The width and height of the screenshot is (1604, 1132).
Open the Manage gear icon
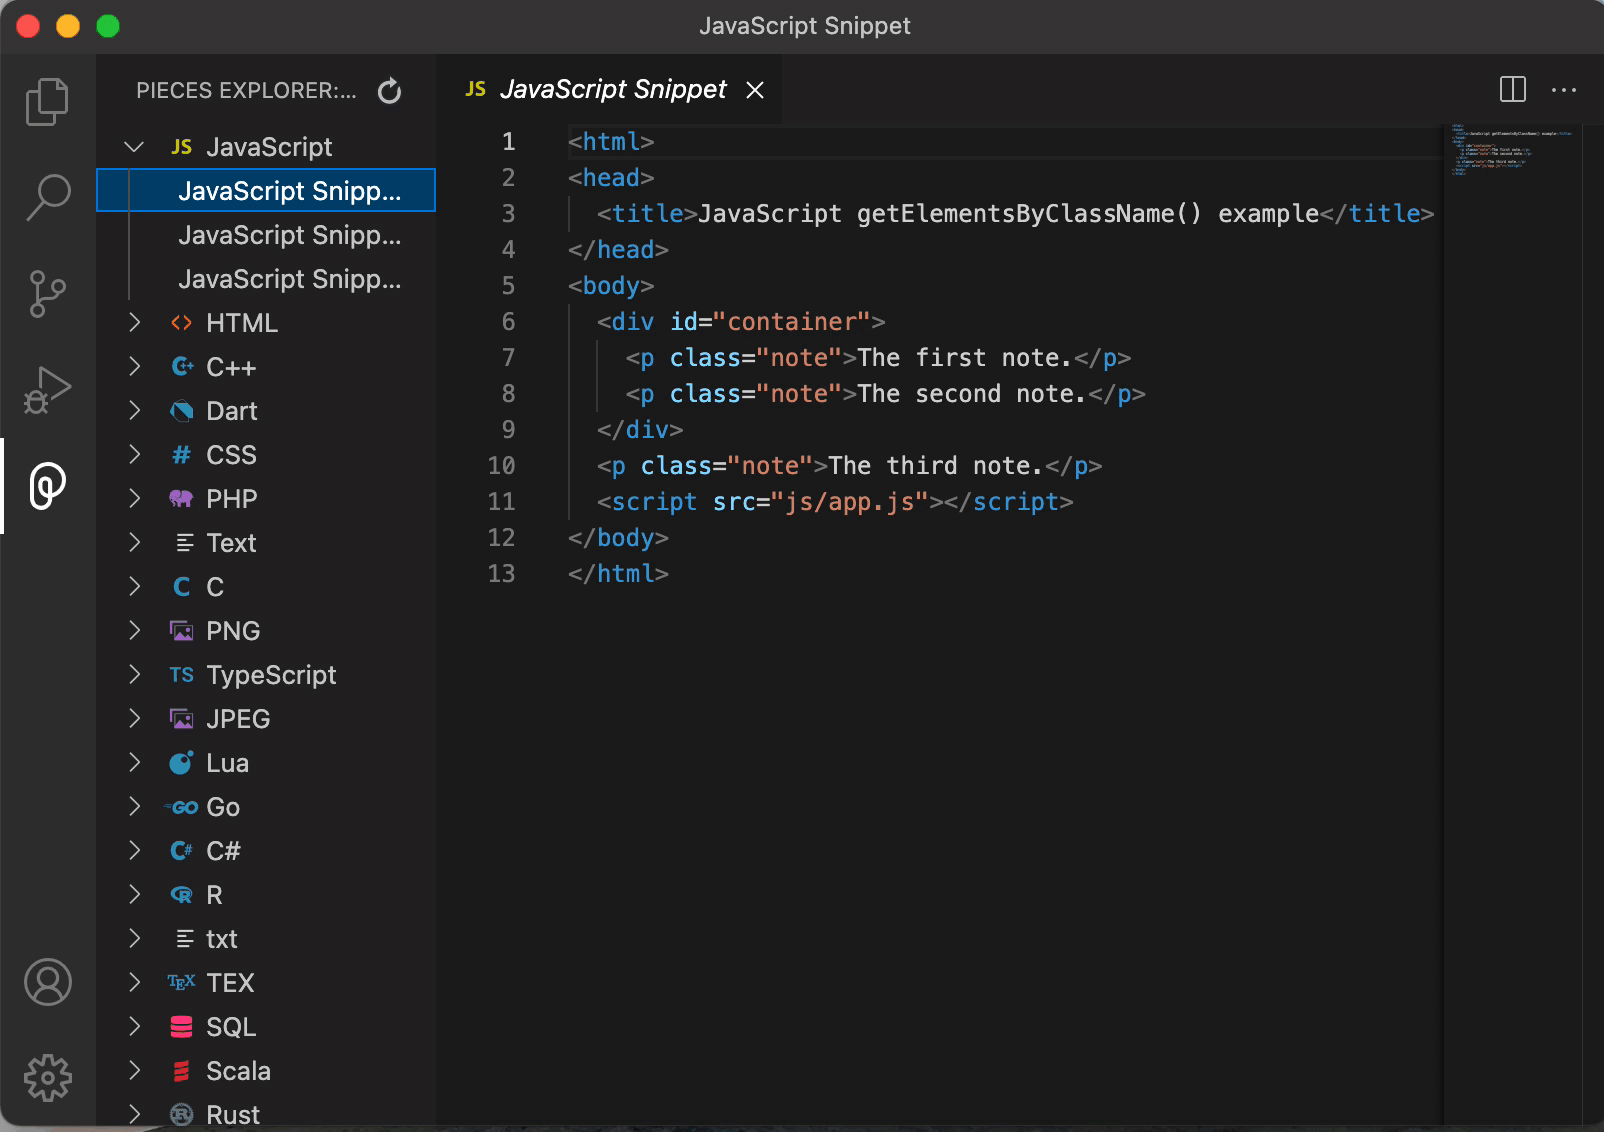coord(47,1078)
